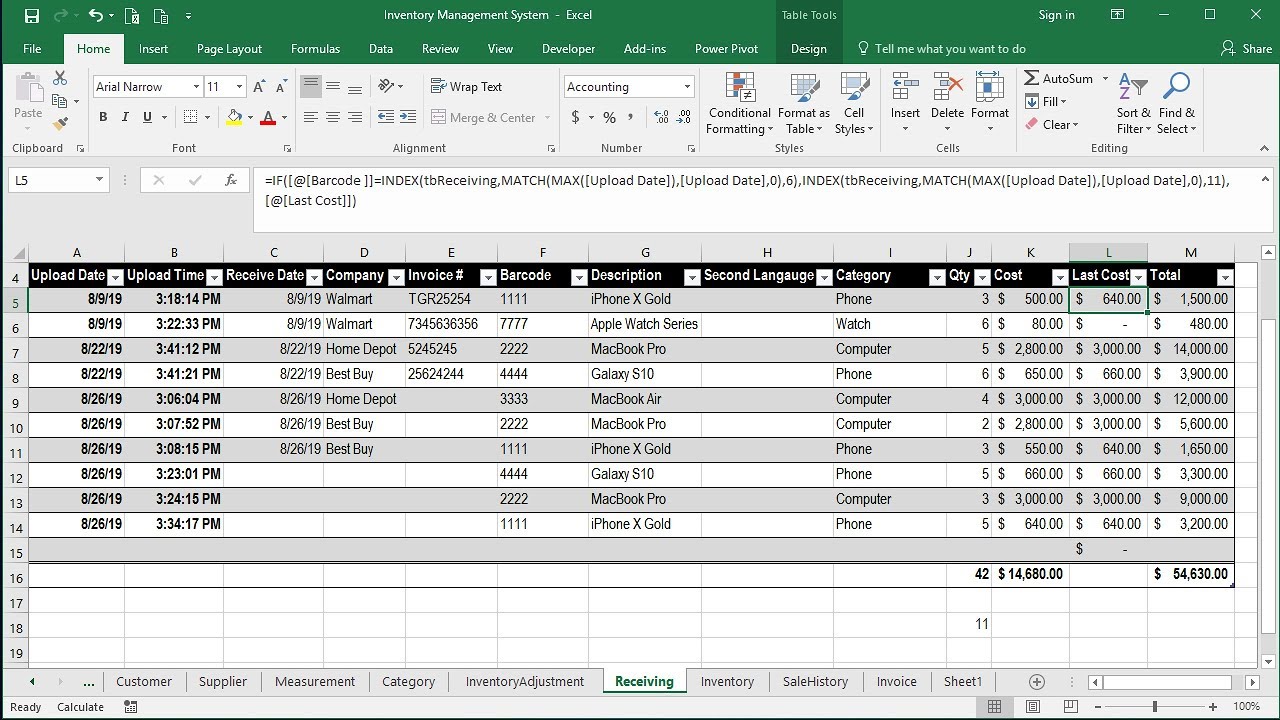Open the Clear dropdown
This screenshot has width=1280, height=720.
tap(1052, 124)
